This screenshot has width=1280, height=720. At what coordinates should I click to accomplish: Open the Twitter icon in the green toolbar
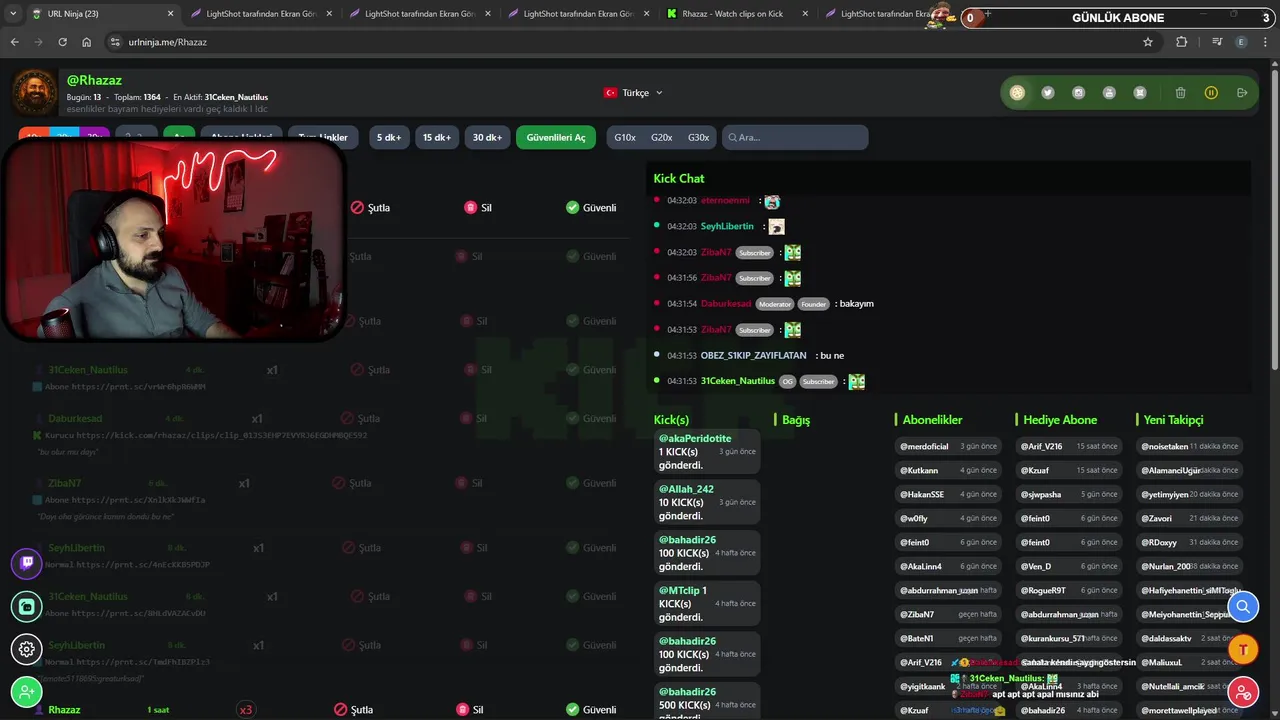[1048, 93]
